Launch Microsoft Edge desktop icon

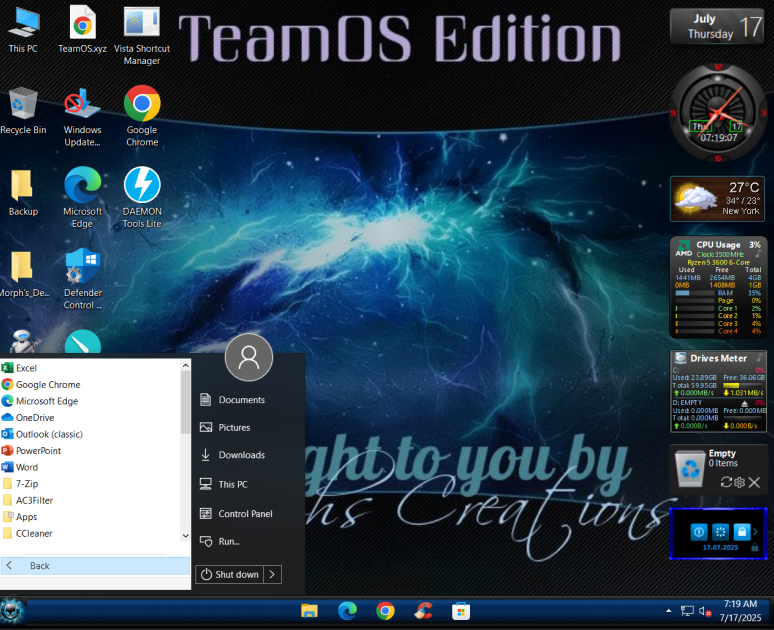[82, 197]
